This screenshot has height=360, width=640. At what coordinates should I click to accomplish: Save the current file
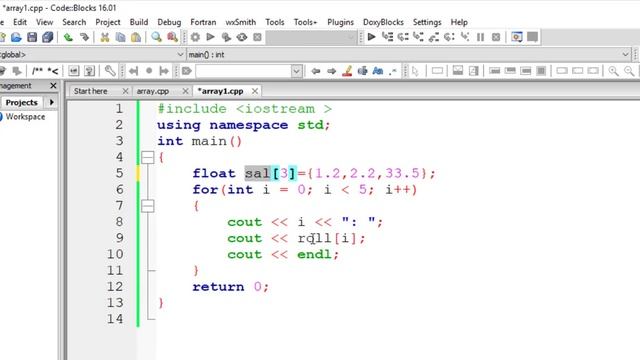click(x=32, y=38)
